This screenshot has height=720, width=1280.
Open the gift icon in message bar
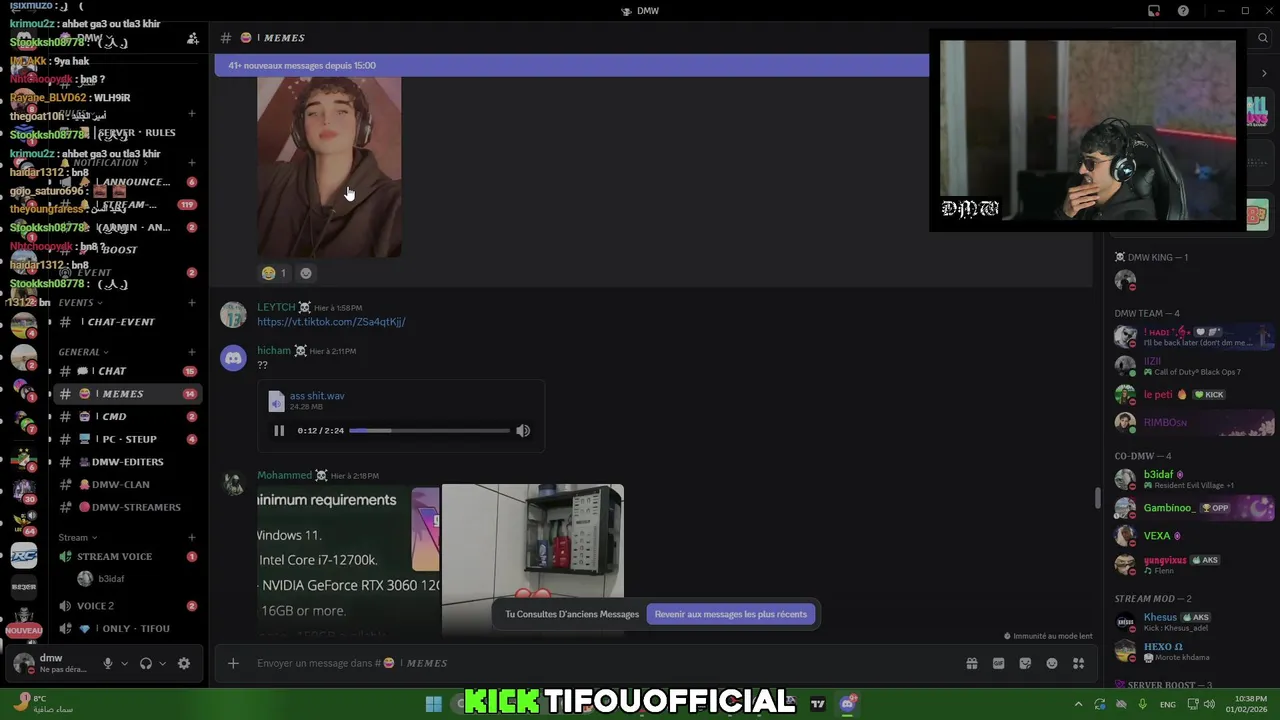tap(971, 663)
